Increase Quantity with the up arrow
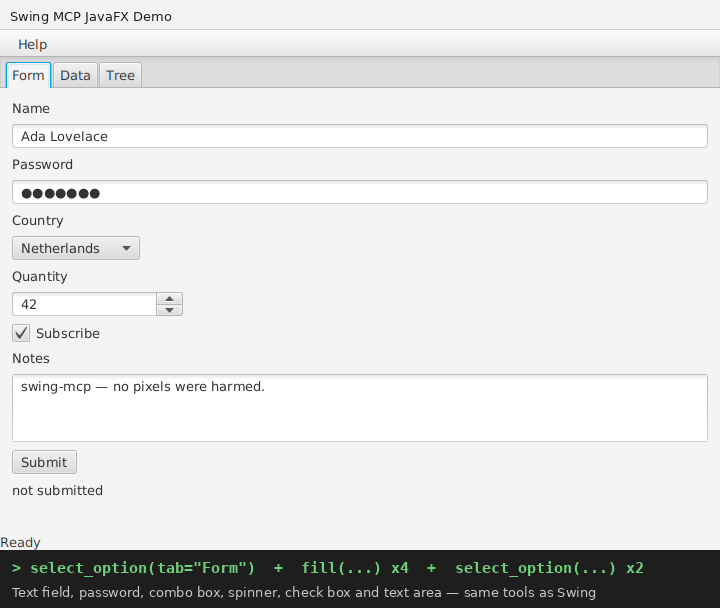The image size is (720, 608). coord(169,298)
